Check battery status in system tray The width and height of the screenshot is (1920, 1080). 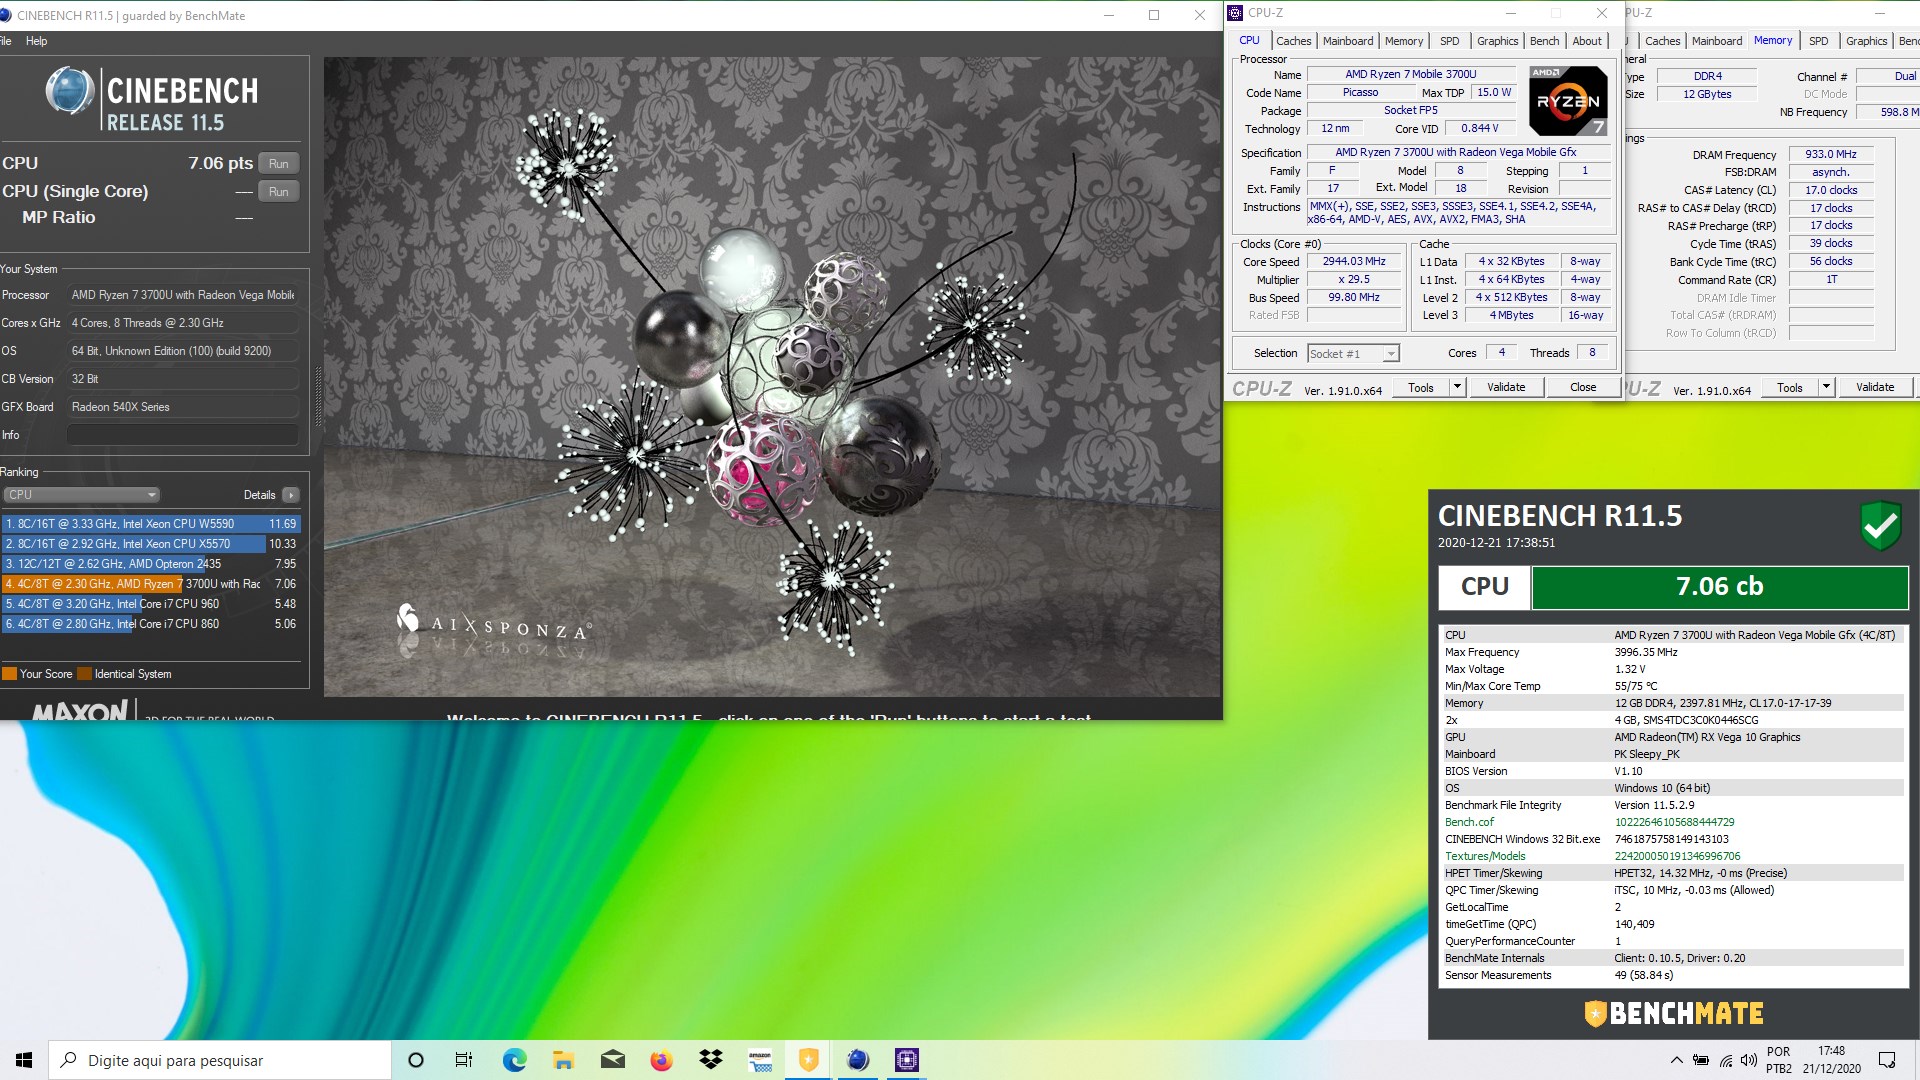tap(1701, 1060)
